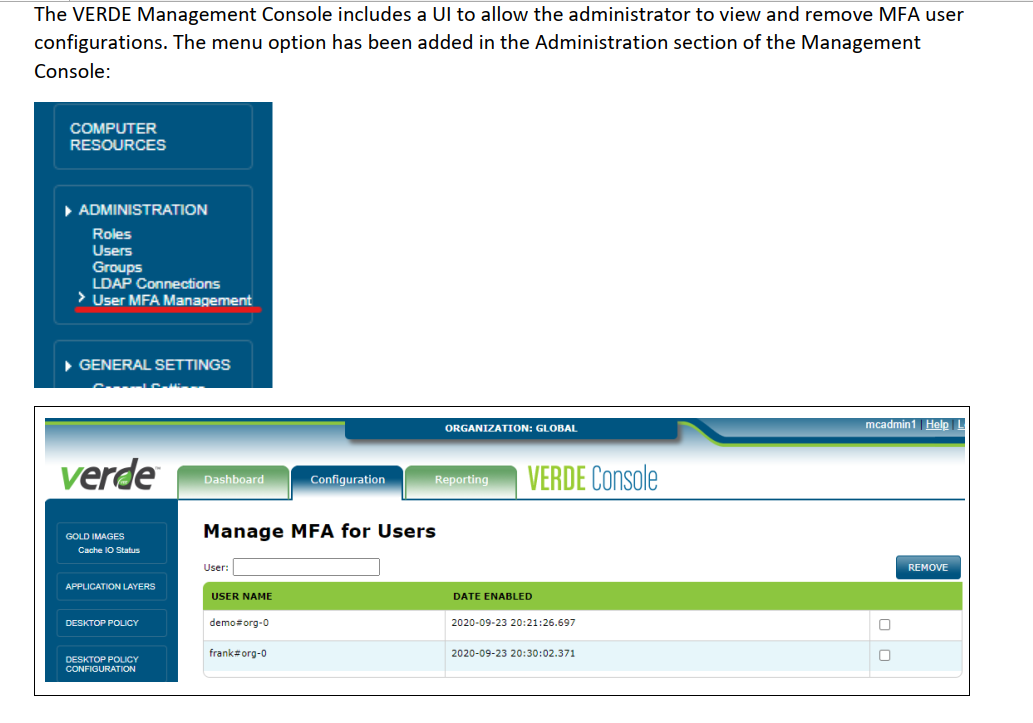Click date 2020-09-23 20:30:02.371
Screen dimensions: 1033x723
[x=513, y=653]
